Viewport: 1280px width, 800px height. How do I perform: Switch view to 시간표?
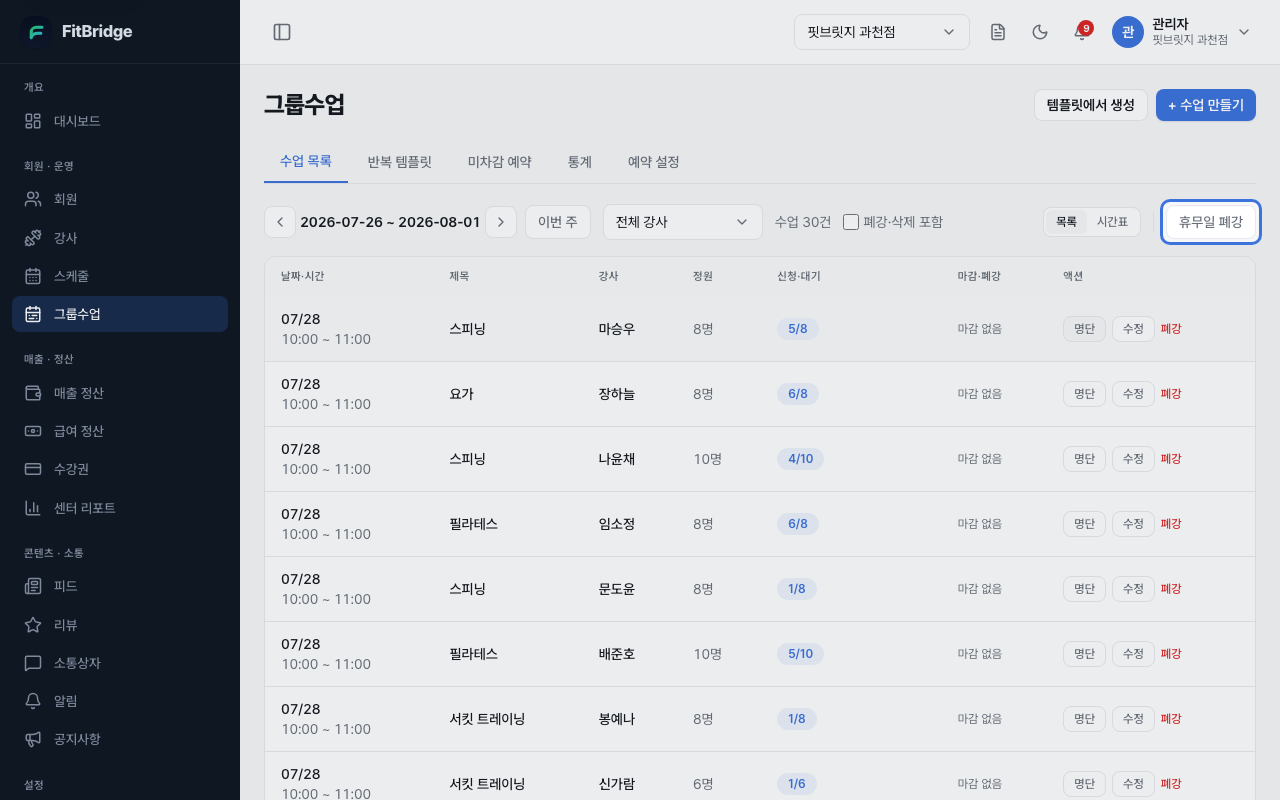point(1112,222)
